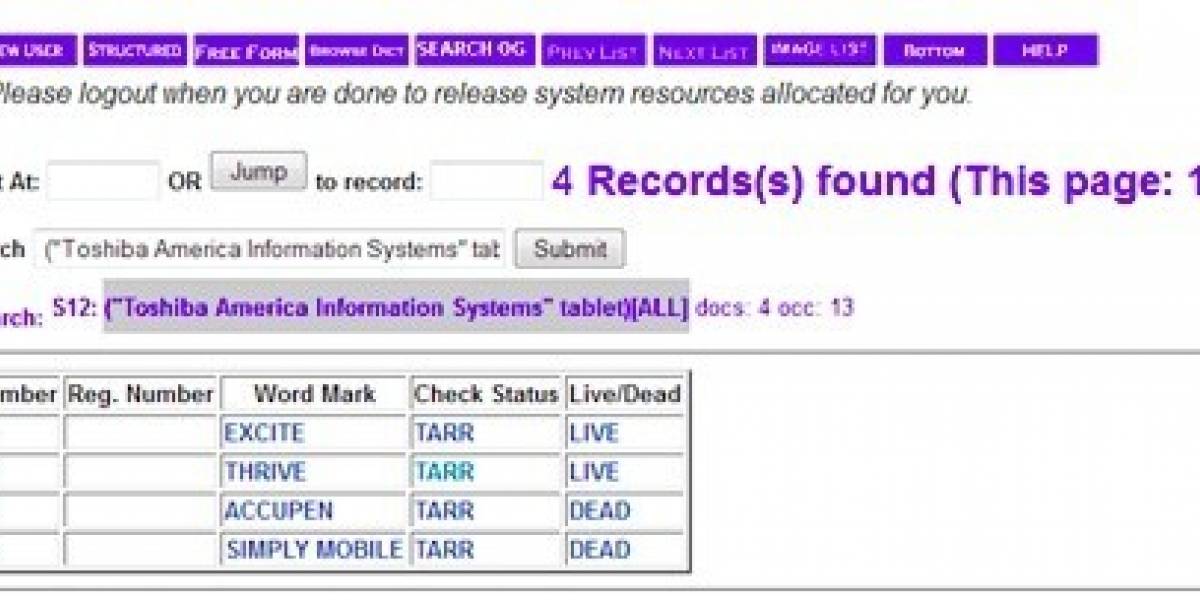Click the Reg. Number column header

(140, 394)
